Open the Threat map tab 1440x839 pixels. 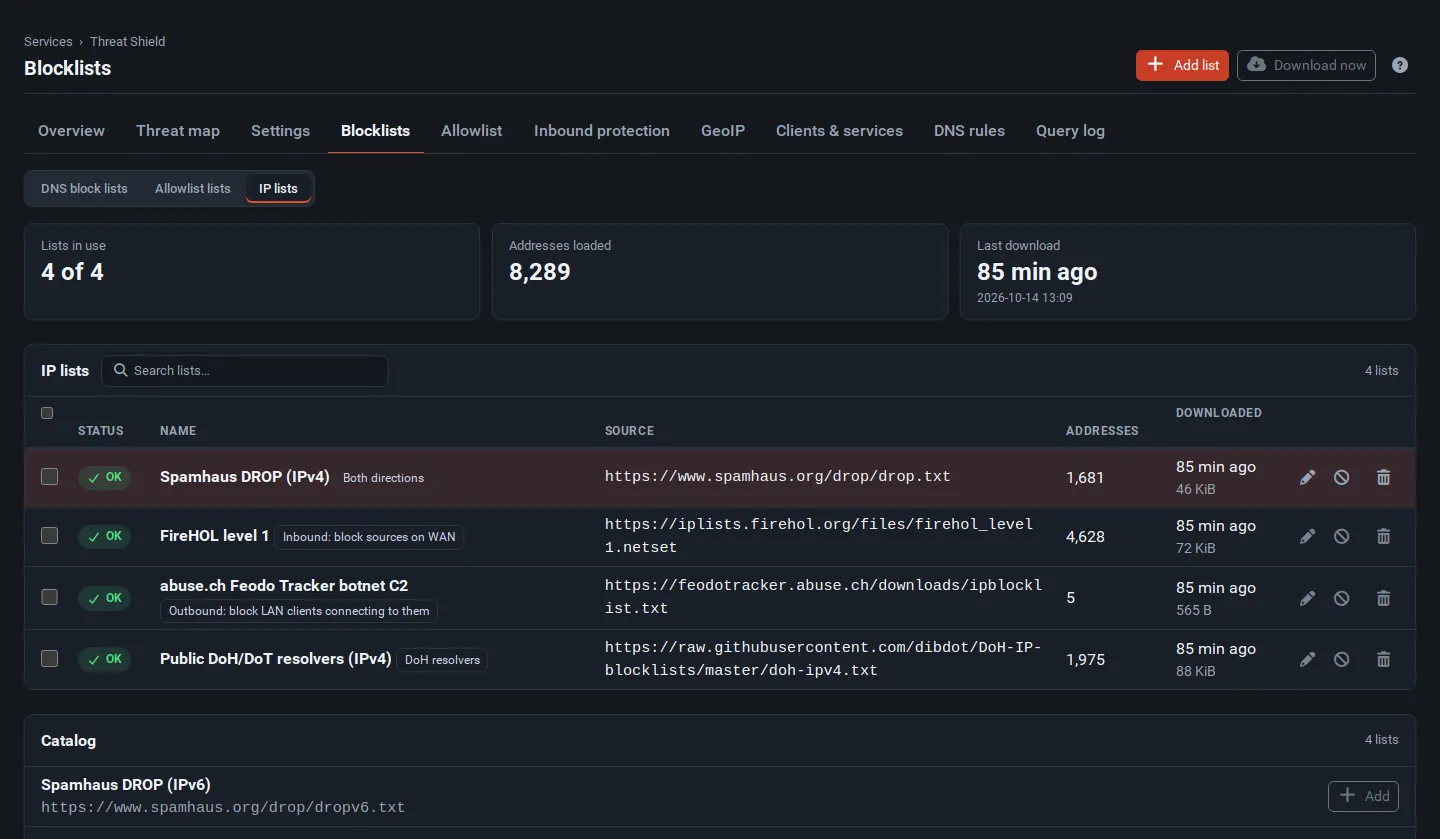(x=178, y=131)
